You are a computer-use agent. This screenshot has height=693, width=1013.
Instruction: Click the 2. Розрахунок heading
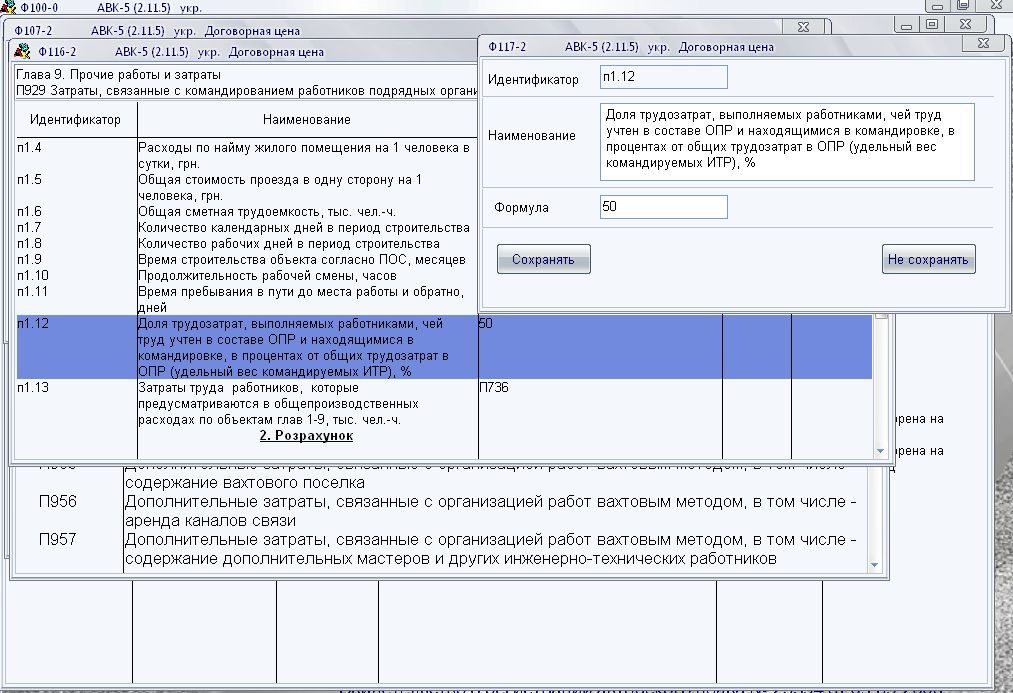[x=306, y=436]
